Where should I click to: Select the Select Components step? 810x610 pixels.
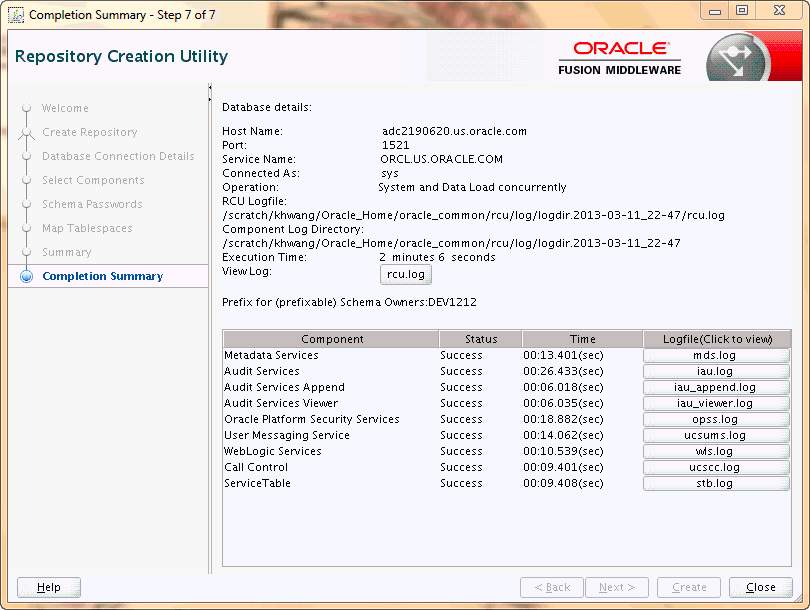click(x=94, y=180)
